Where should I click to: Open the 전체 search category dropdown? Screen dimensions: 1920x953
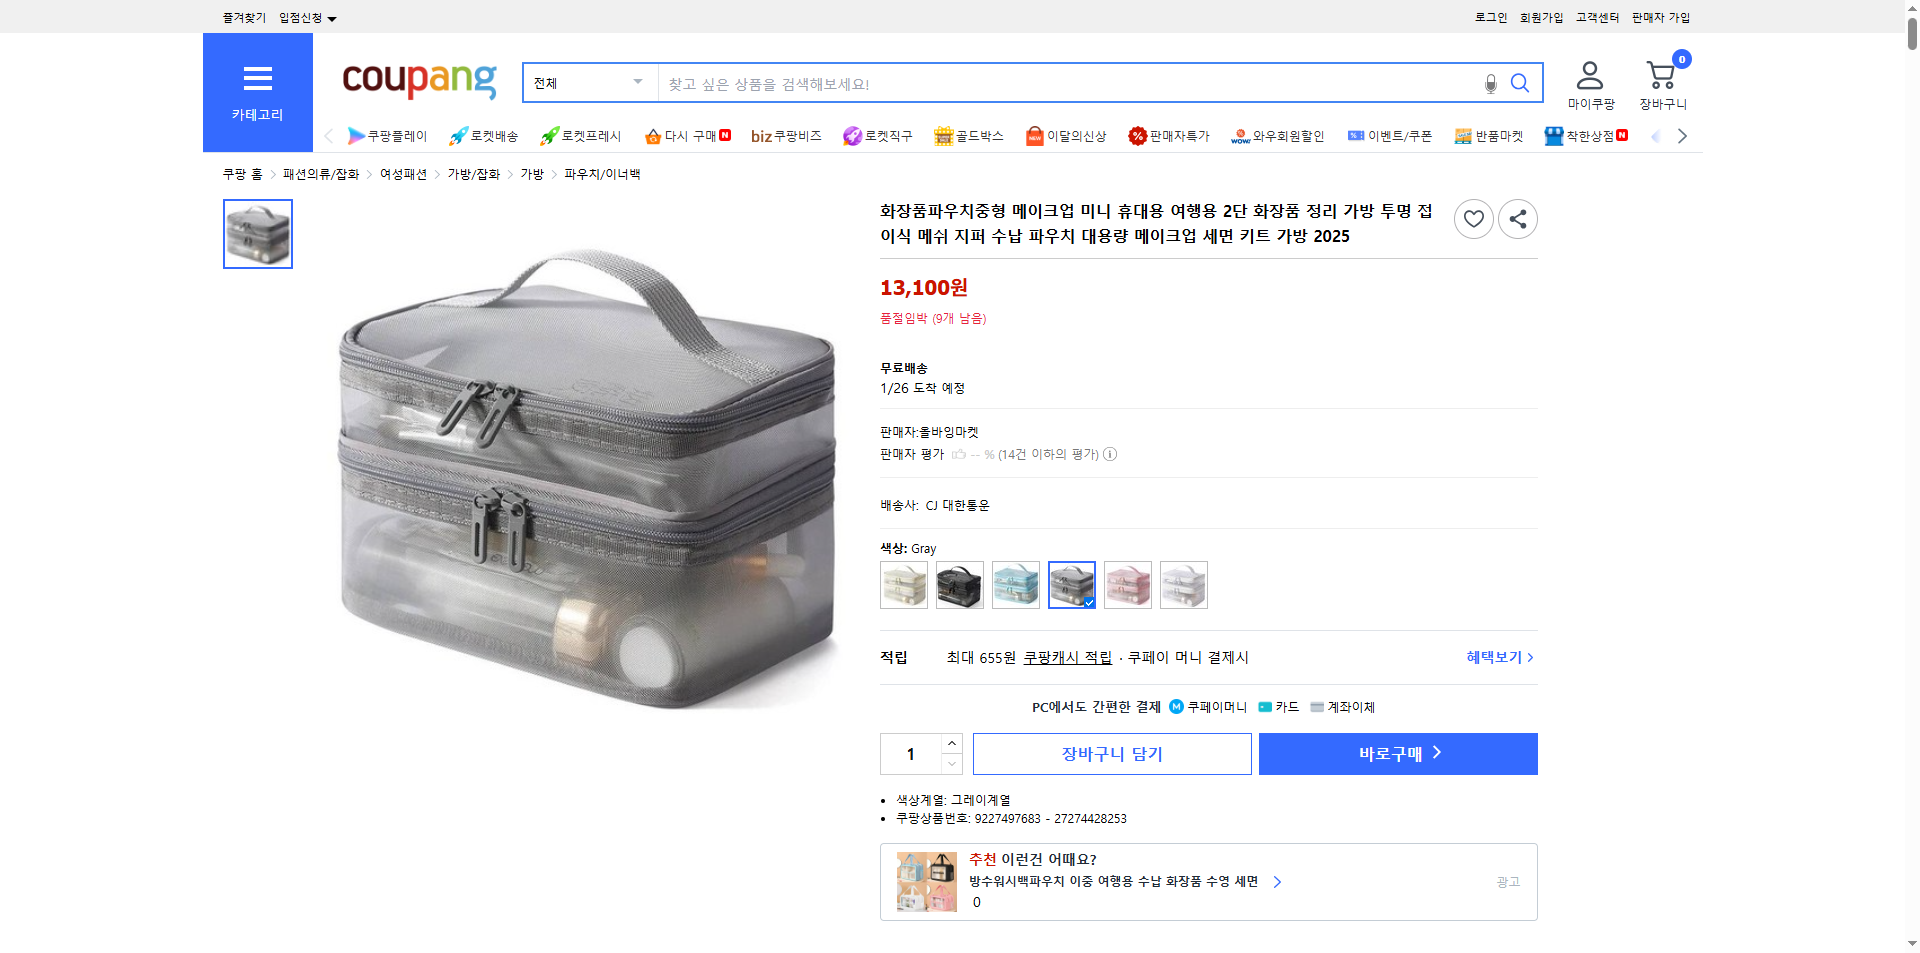click(x=588, y=83)
